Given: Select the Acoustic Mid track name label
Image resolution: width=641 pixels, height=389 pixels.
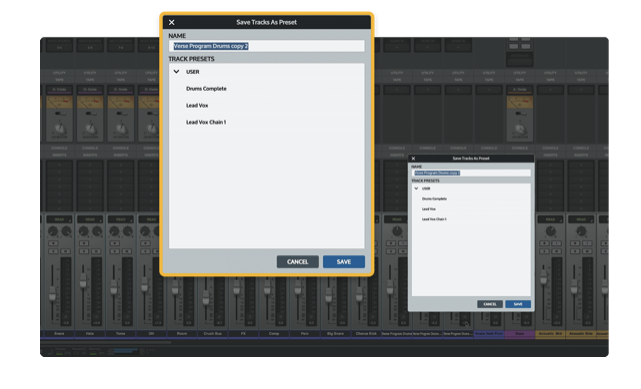Looking at the screenshot, I should [x=550, y=334].
